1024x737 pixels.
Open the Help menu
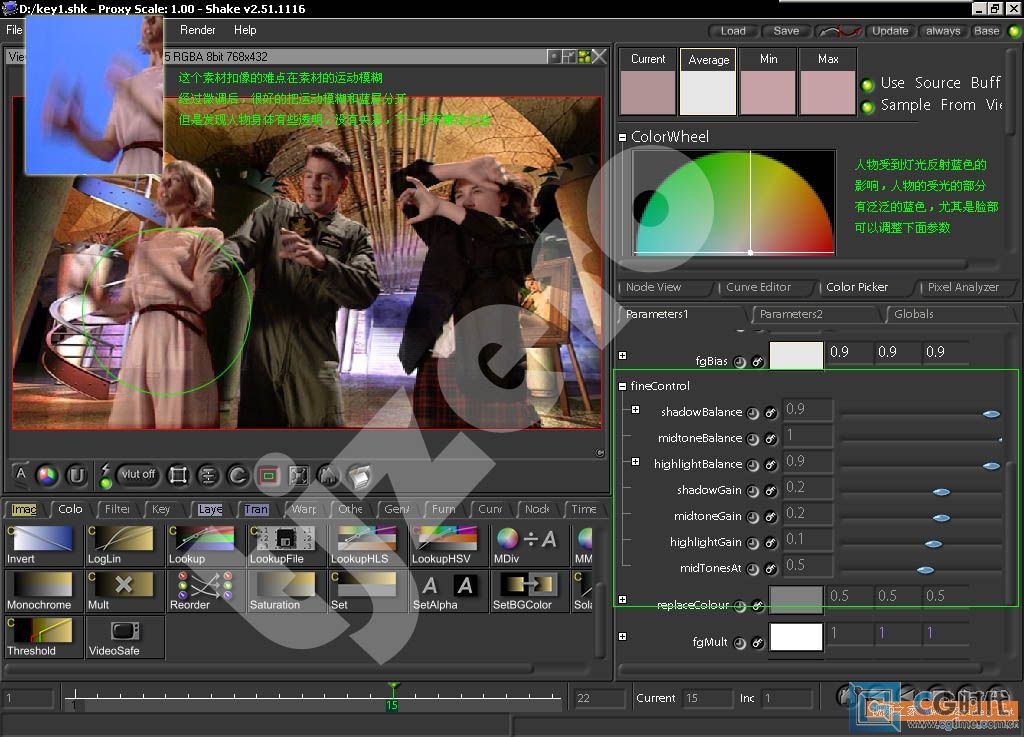coord(245,30)
